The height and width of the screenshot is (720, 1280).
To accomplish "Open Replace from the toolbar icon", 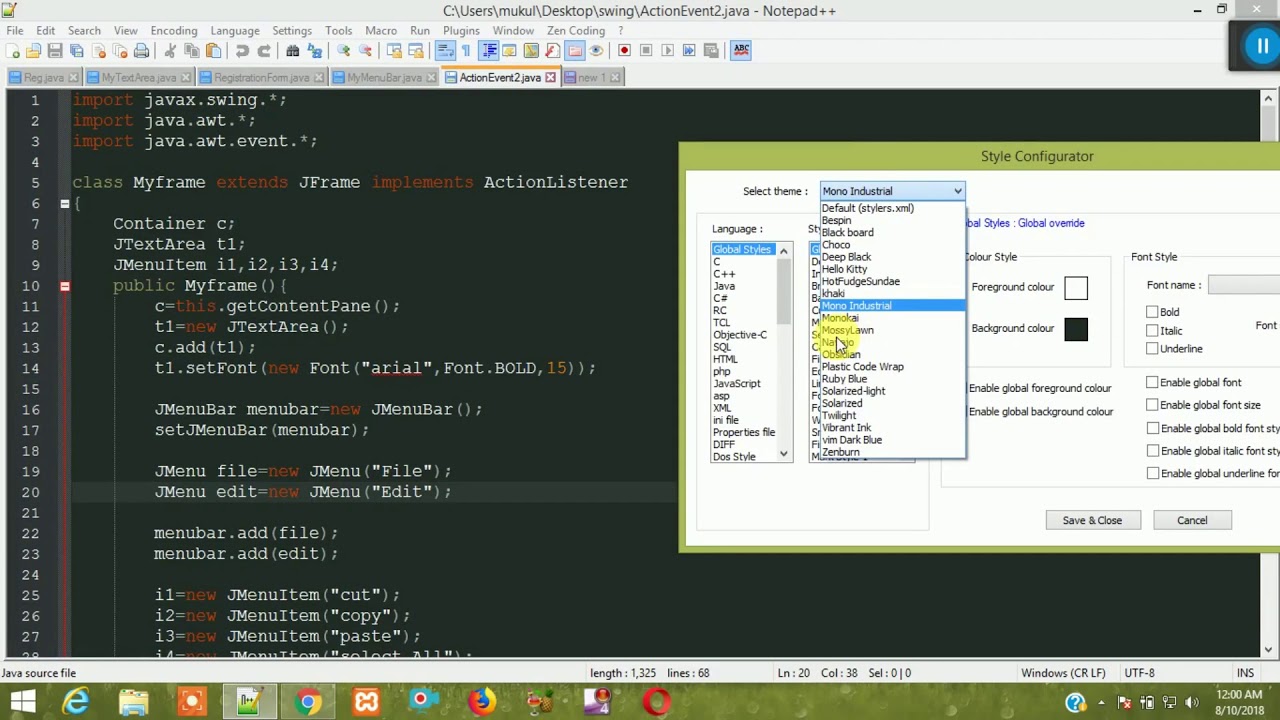I will click(314, 50).
